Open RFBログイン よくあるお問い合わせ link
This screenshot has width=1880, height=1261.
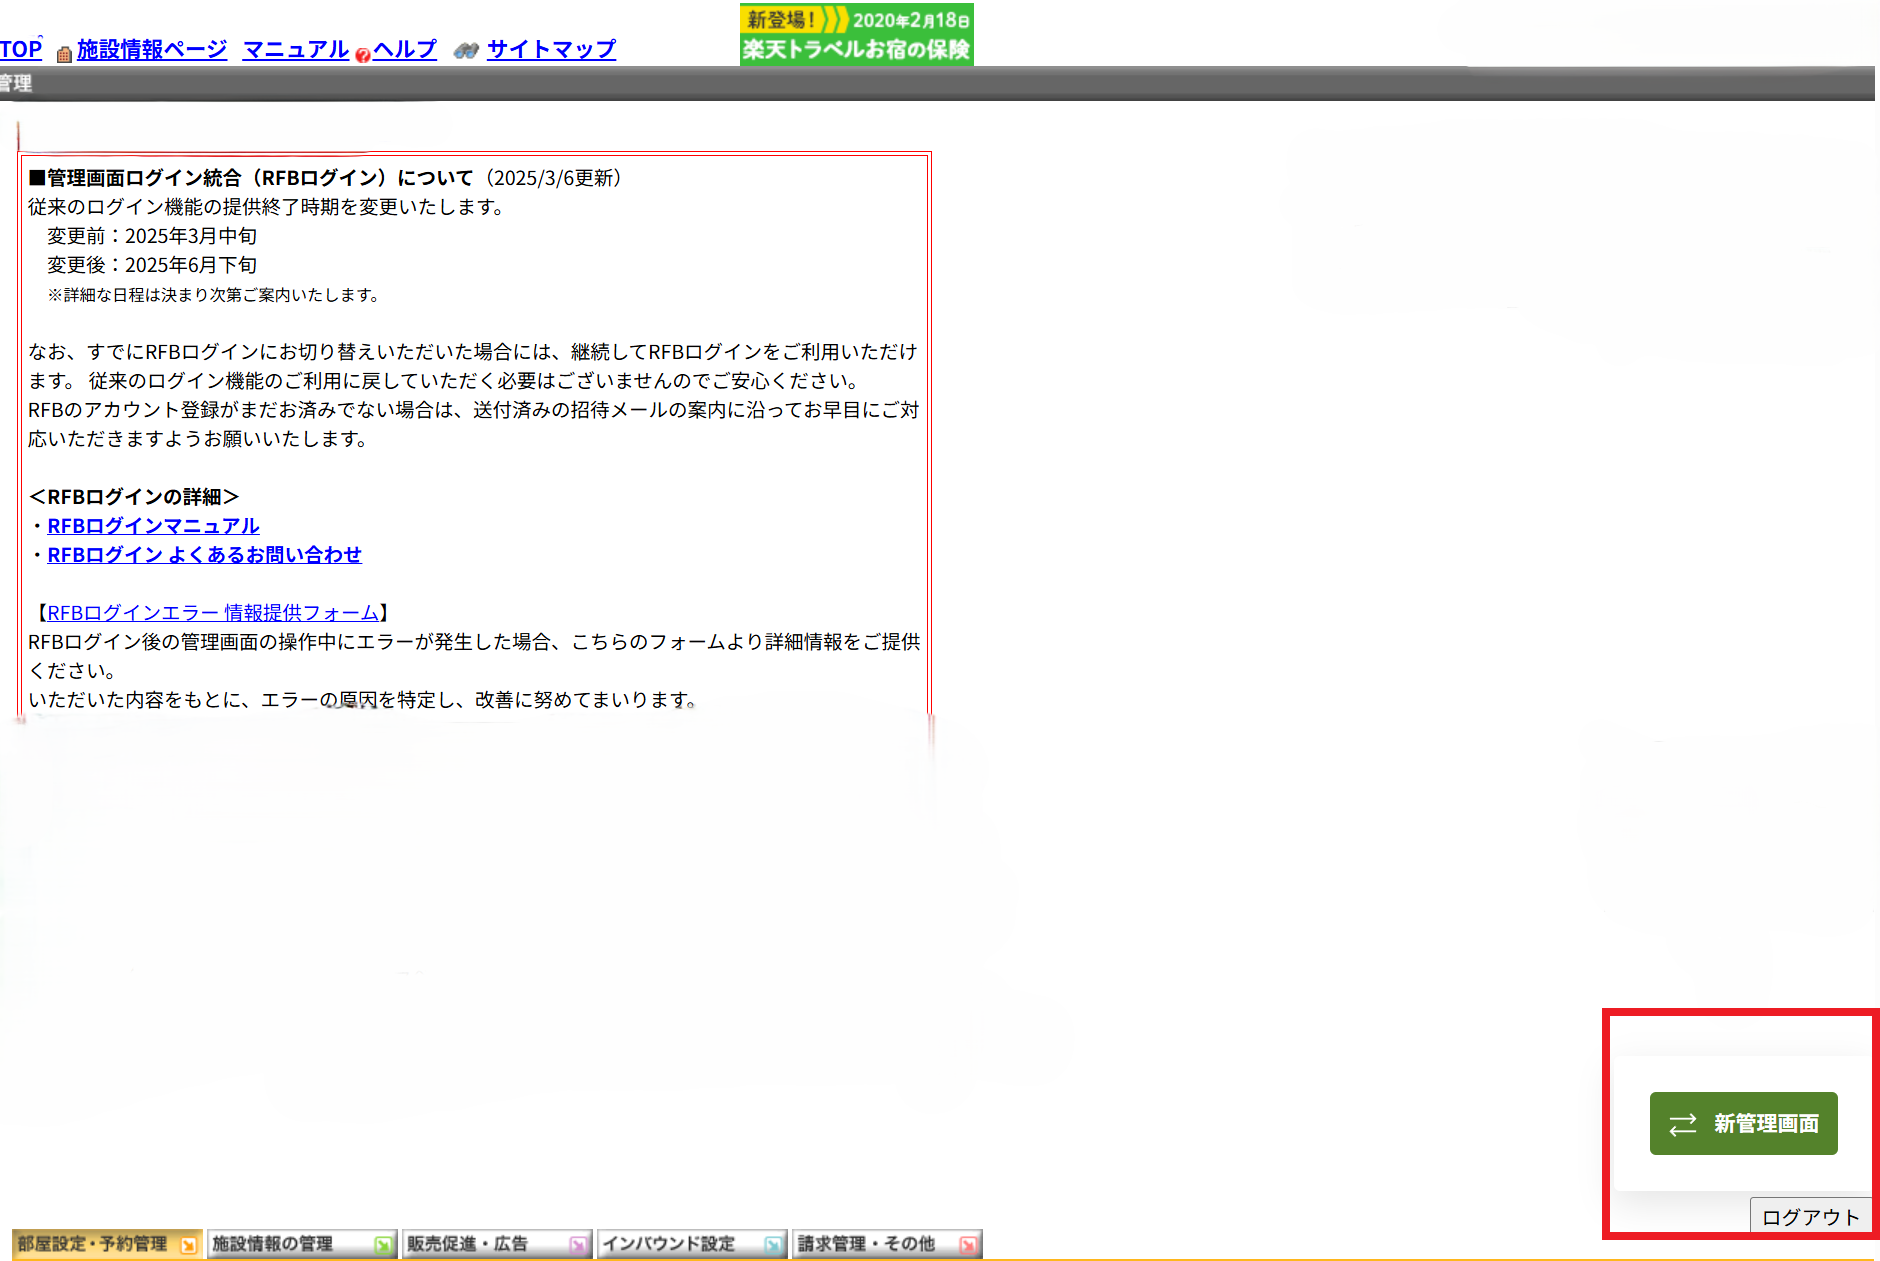point(204,555)
